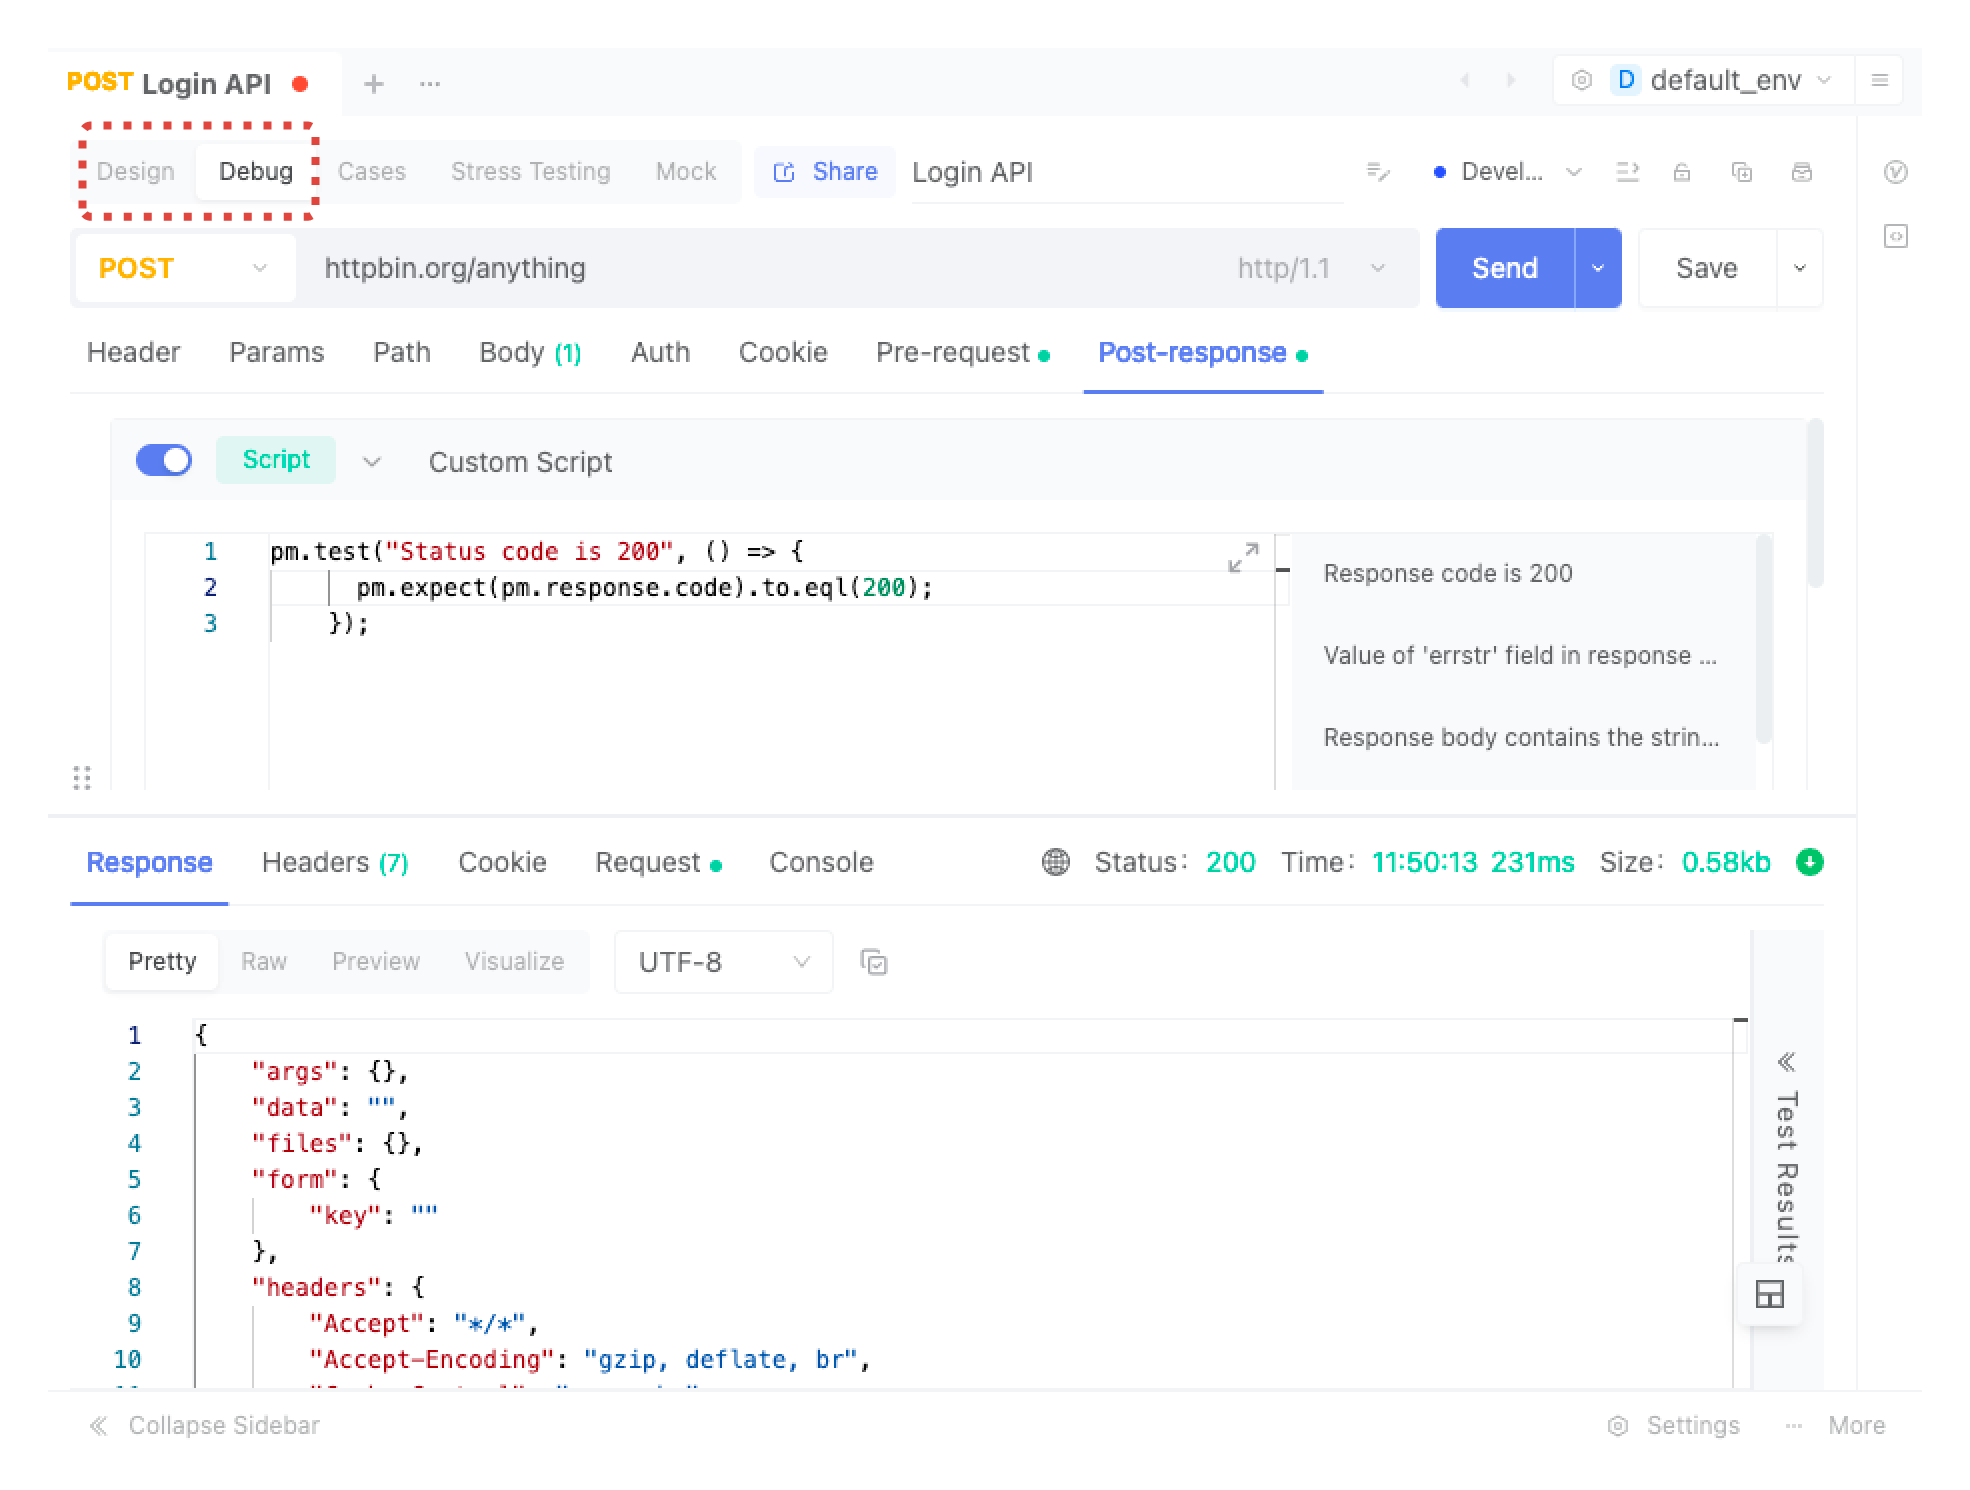Go to next tab arrow

pyautogui.click(x=1511, y=80)
